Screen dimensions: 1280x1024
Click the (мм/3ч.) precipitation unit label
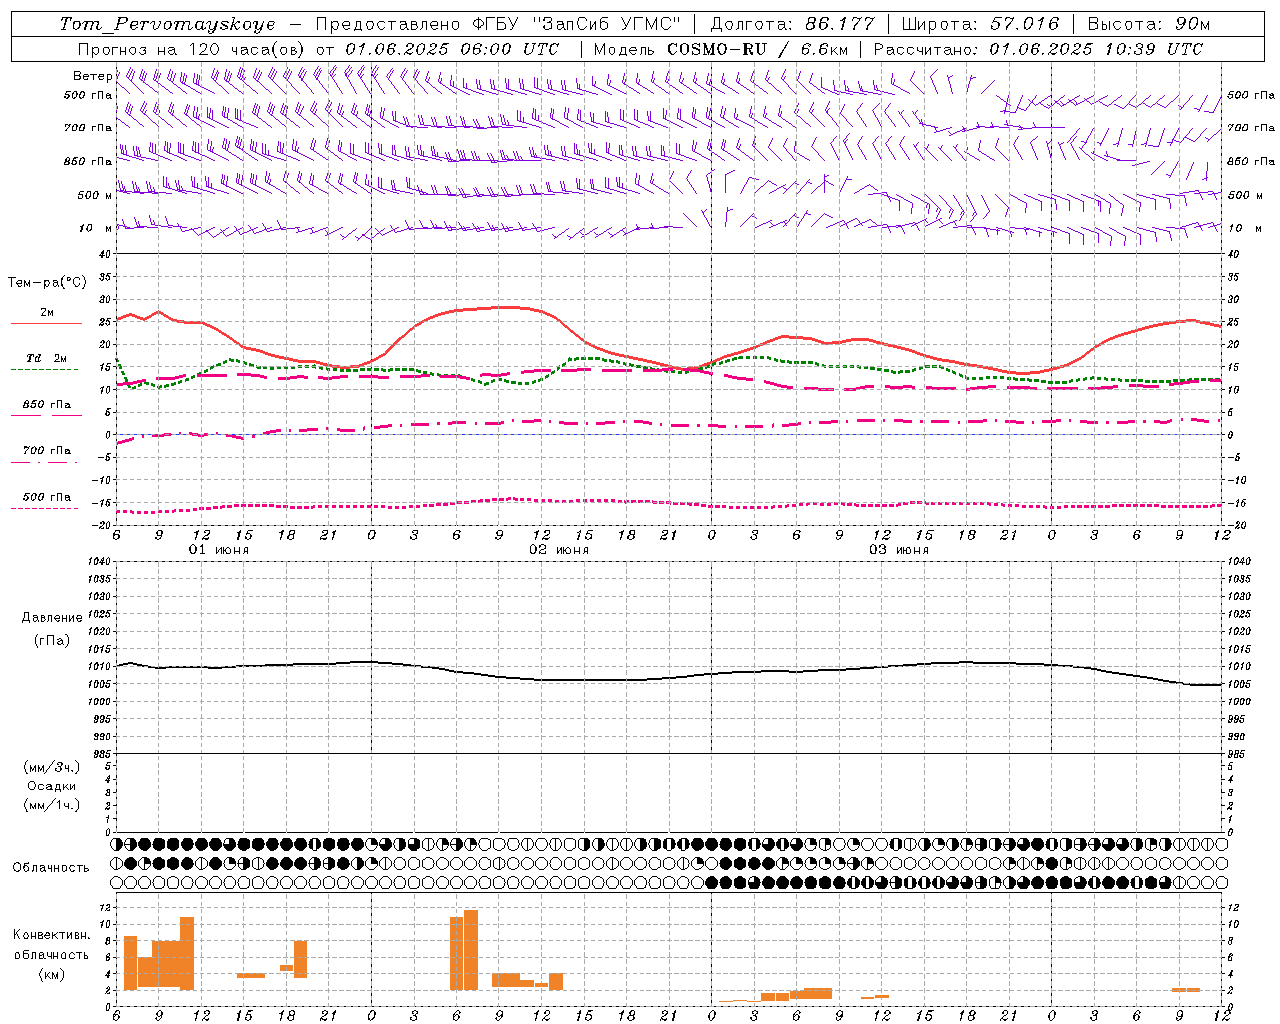click(x=52, y=767)
